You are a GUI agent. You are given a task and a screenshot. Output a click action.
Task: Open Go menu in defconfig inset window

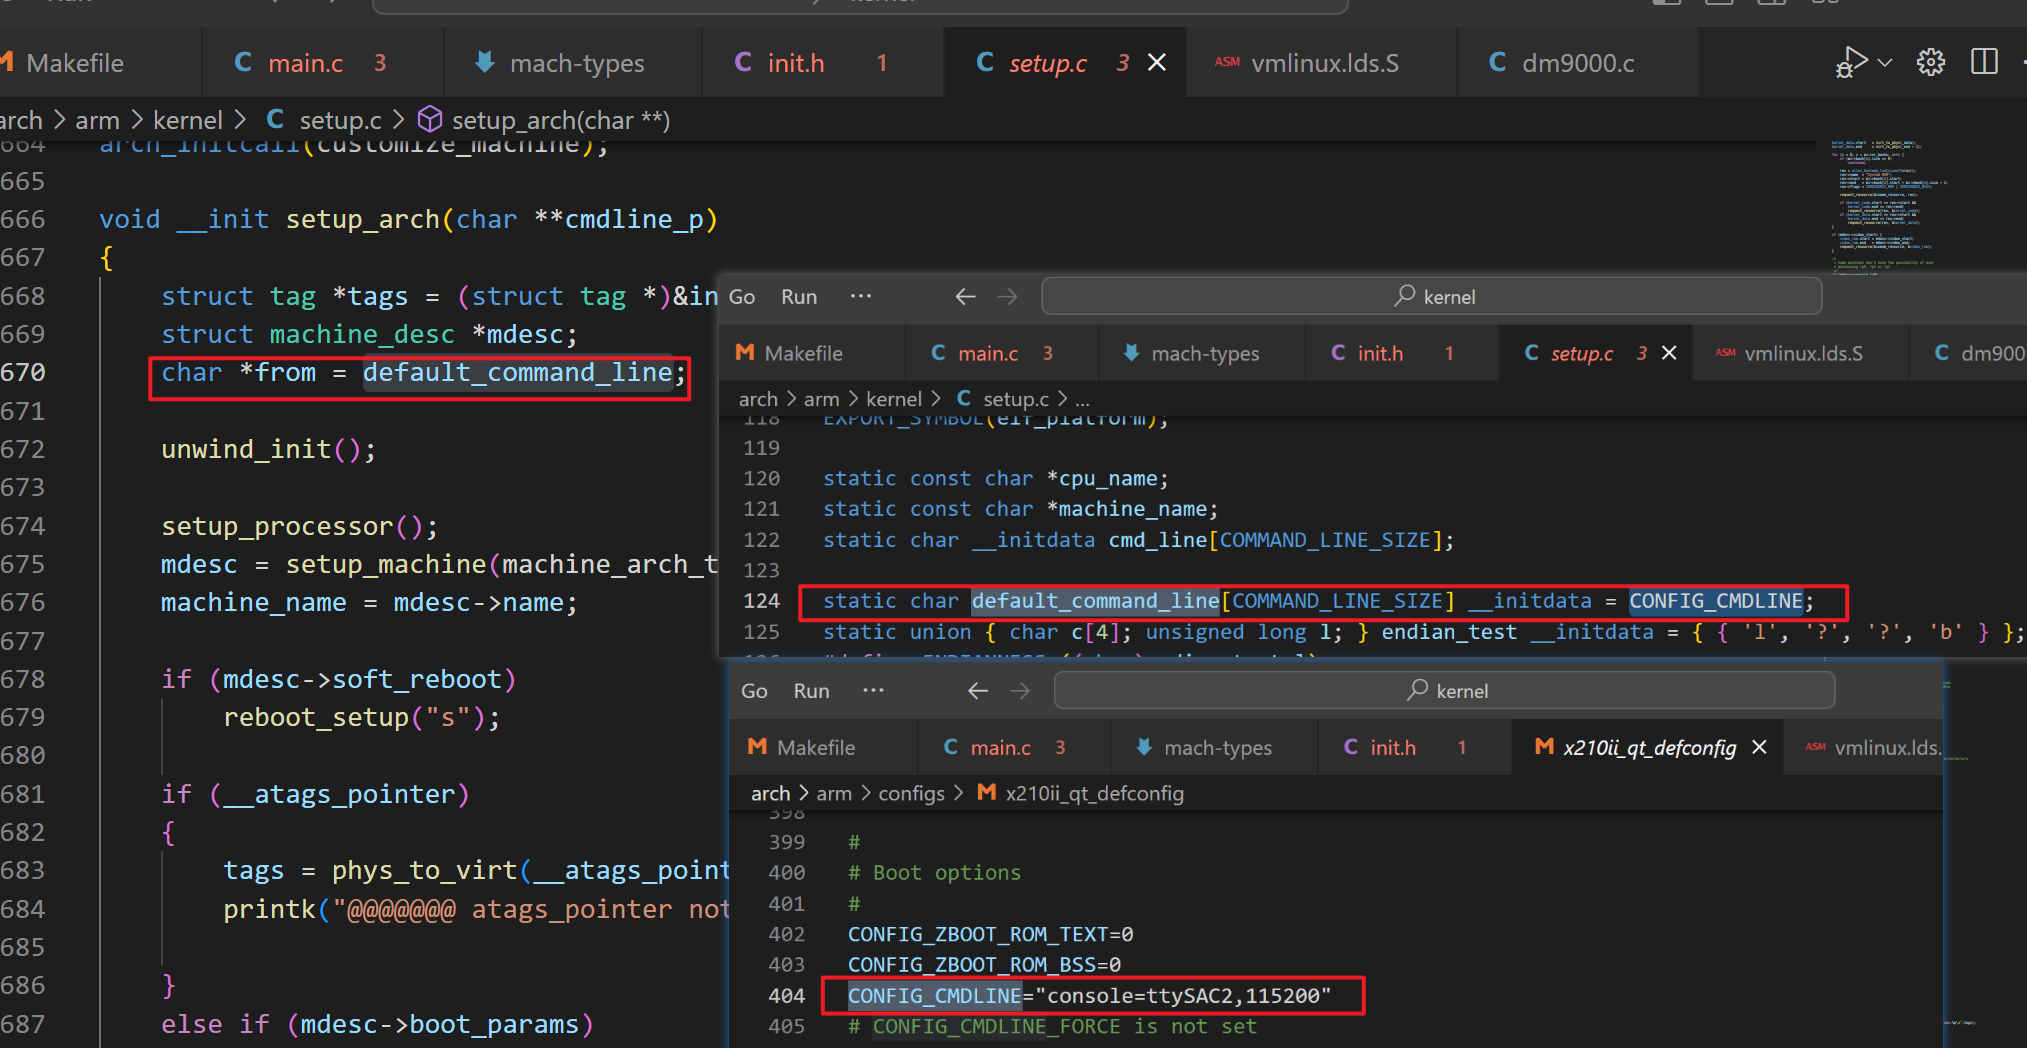754,691
